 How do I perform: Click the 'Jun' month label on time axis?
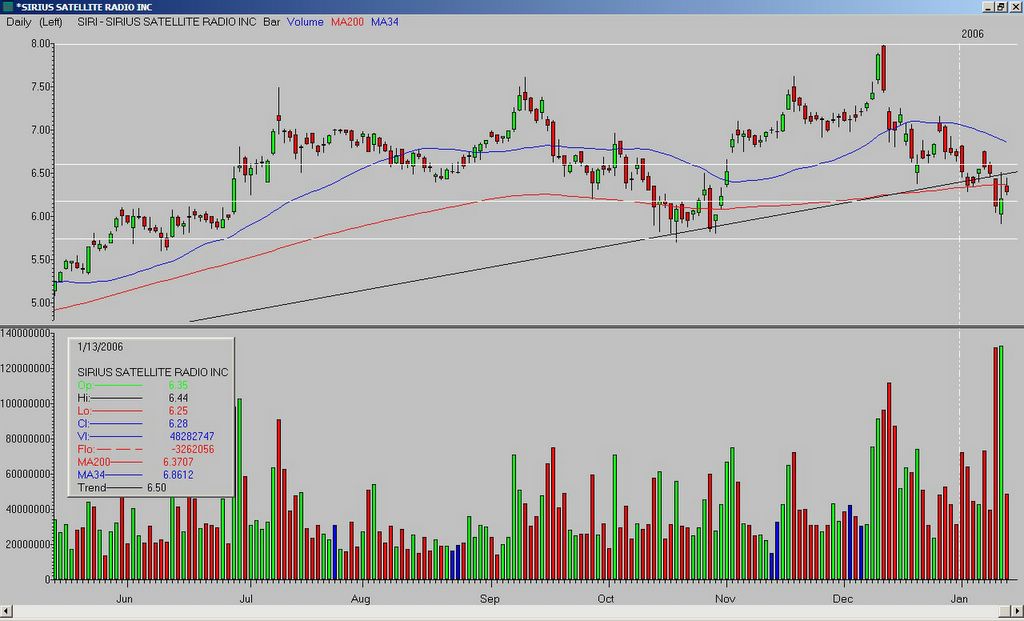click(x=124, y=599)
